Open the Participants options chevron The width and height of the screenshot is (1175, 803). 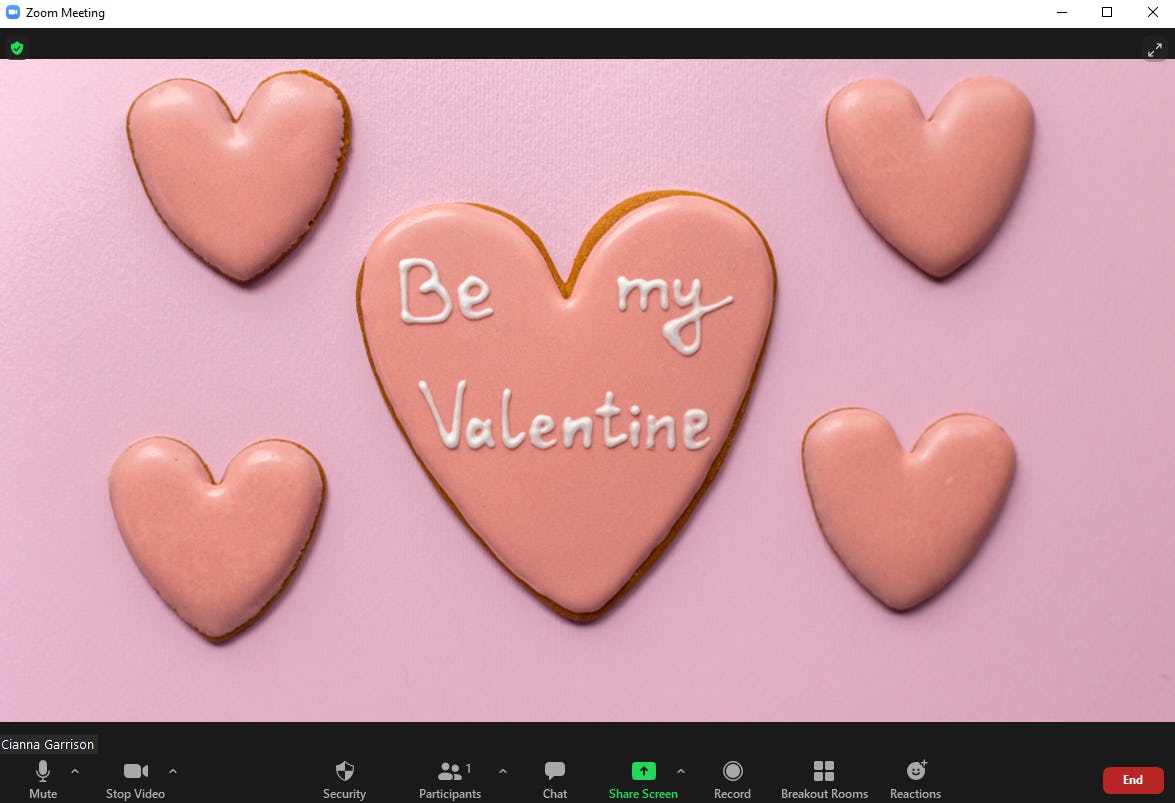coord(503,772)
